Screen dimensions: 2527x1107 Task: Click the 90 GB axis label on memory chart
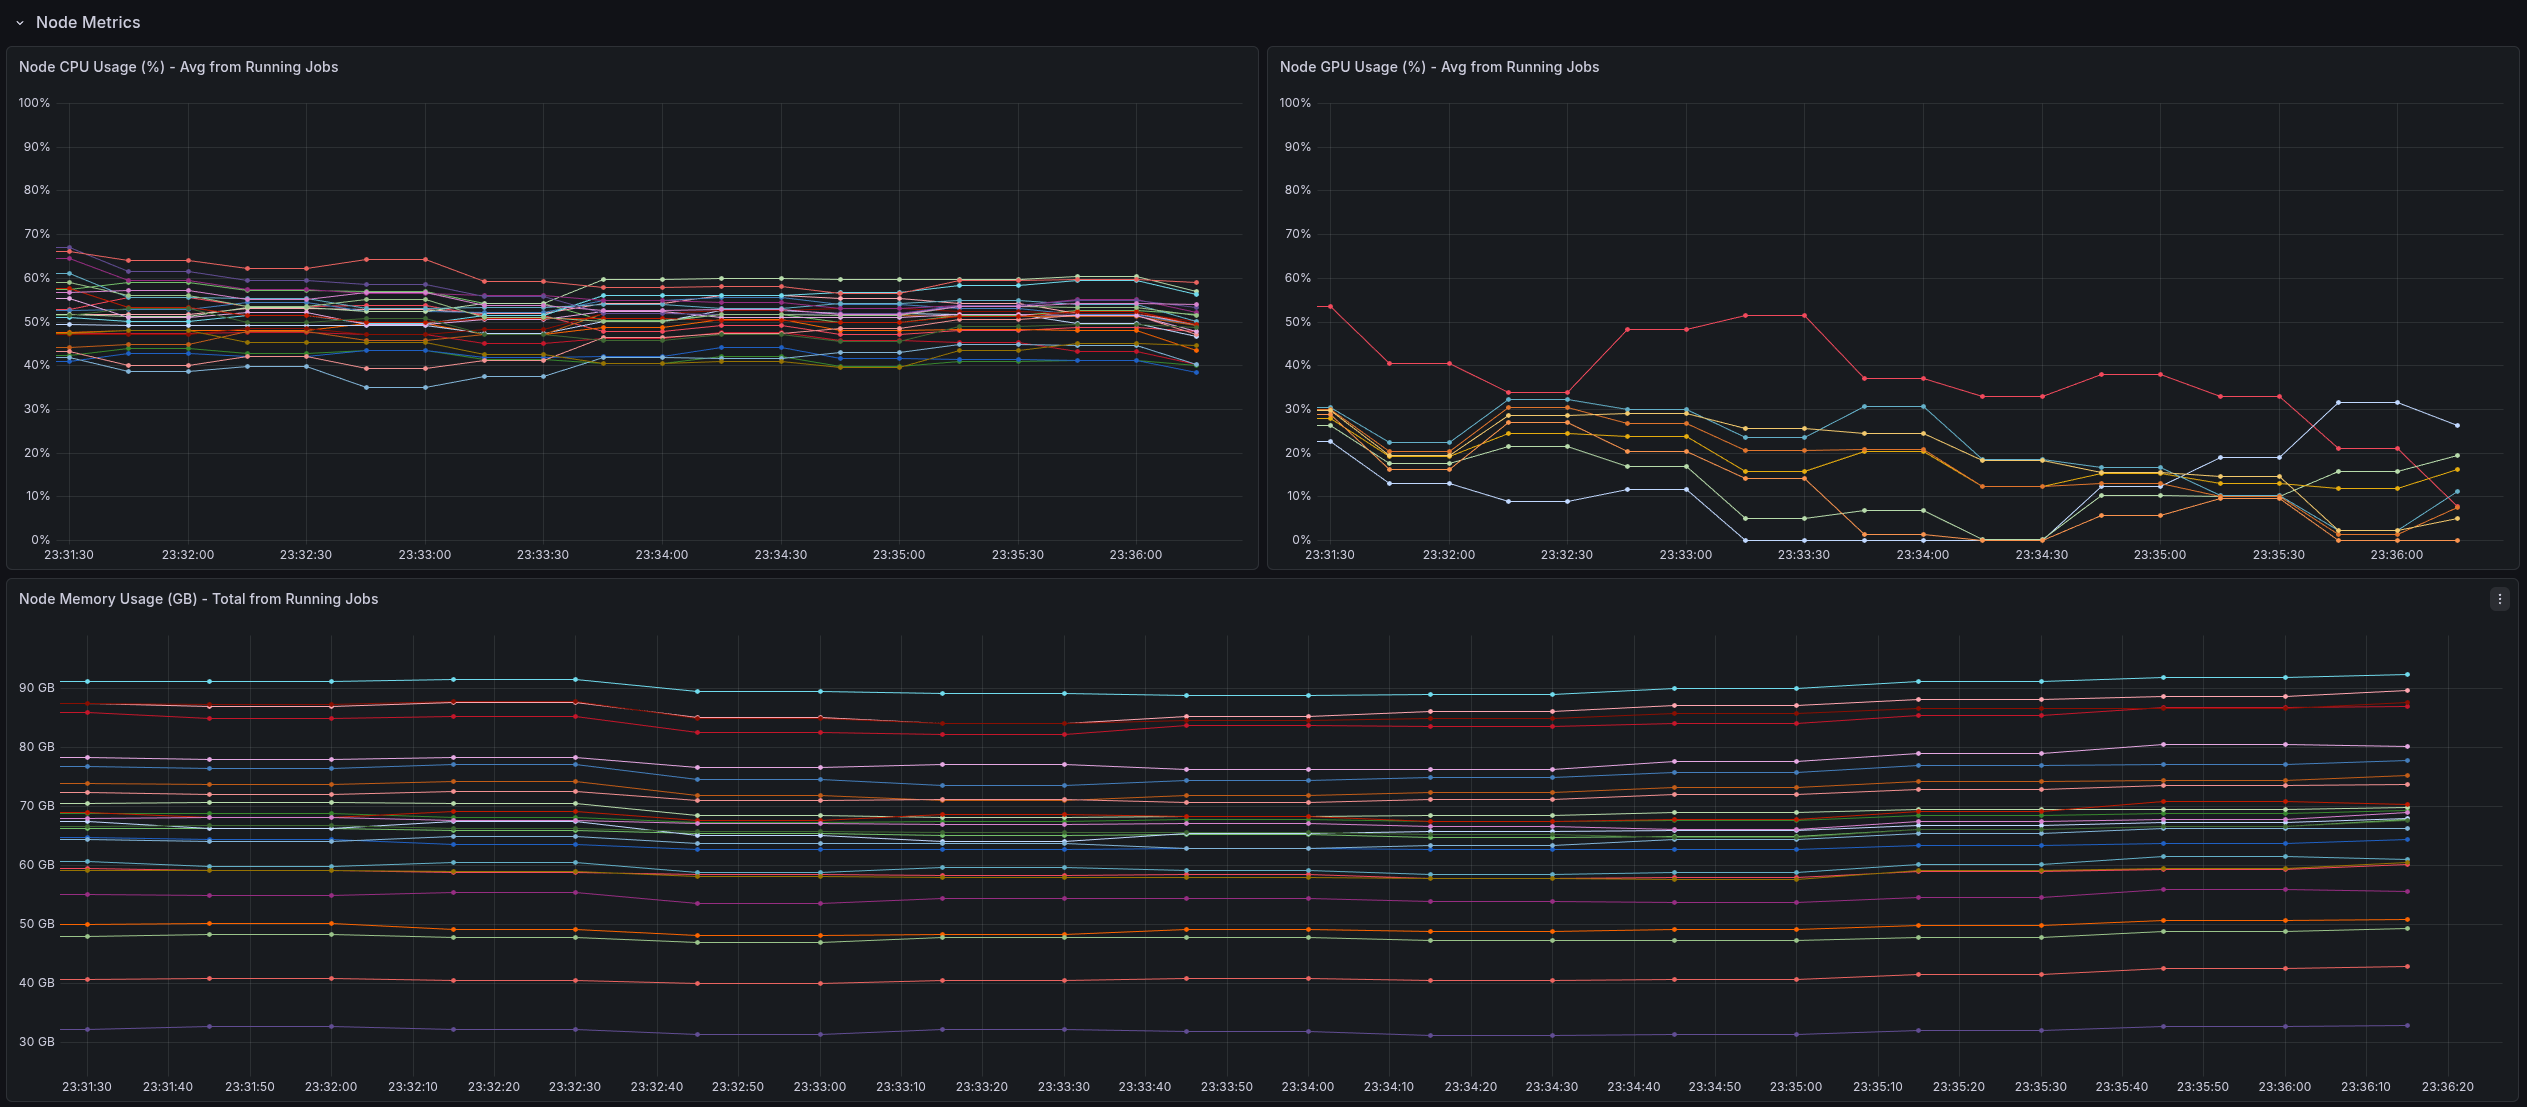click(35, 687)
